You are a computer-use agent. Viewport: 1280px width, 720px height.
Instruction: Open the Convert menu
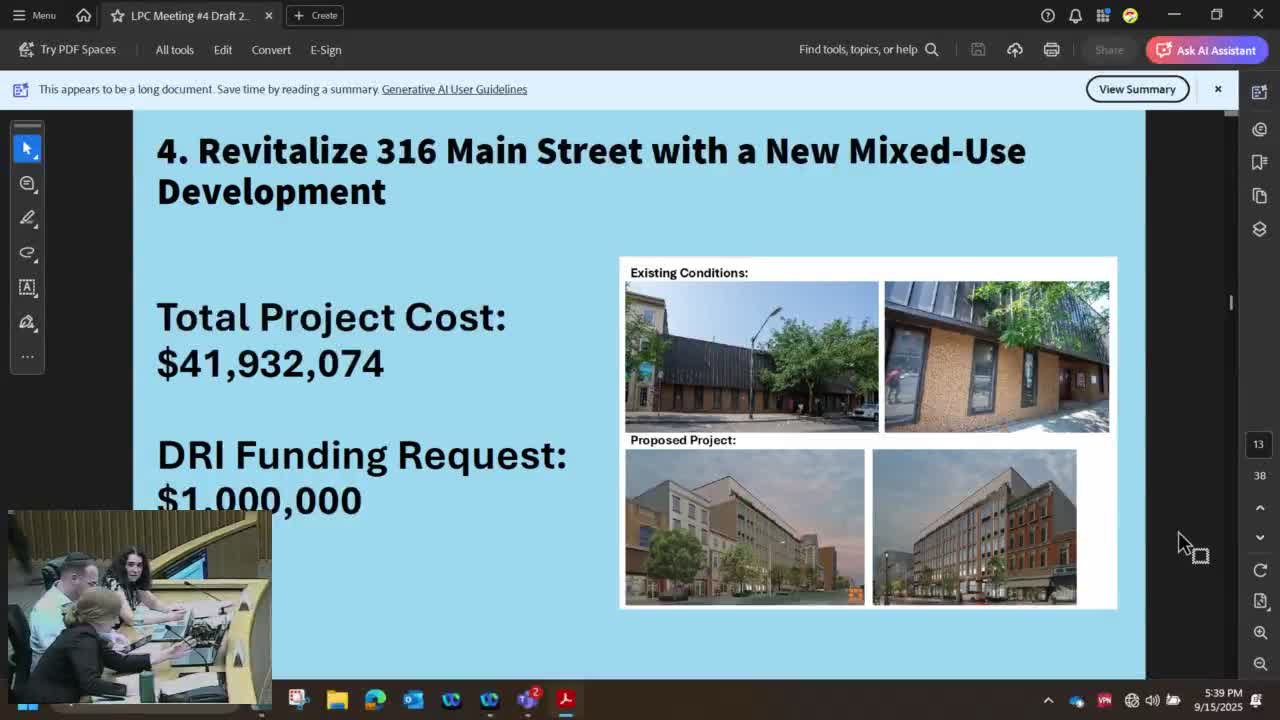[271, 50]
